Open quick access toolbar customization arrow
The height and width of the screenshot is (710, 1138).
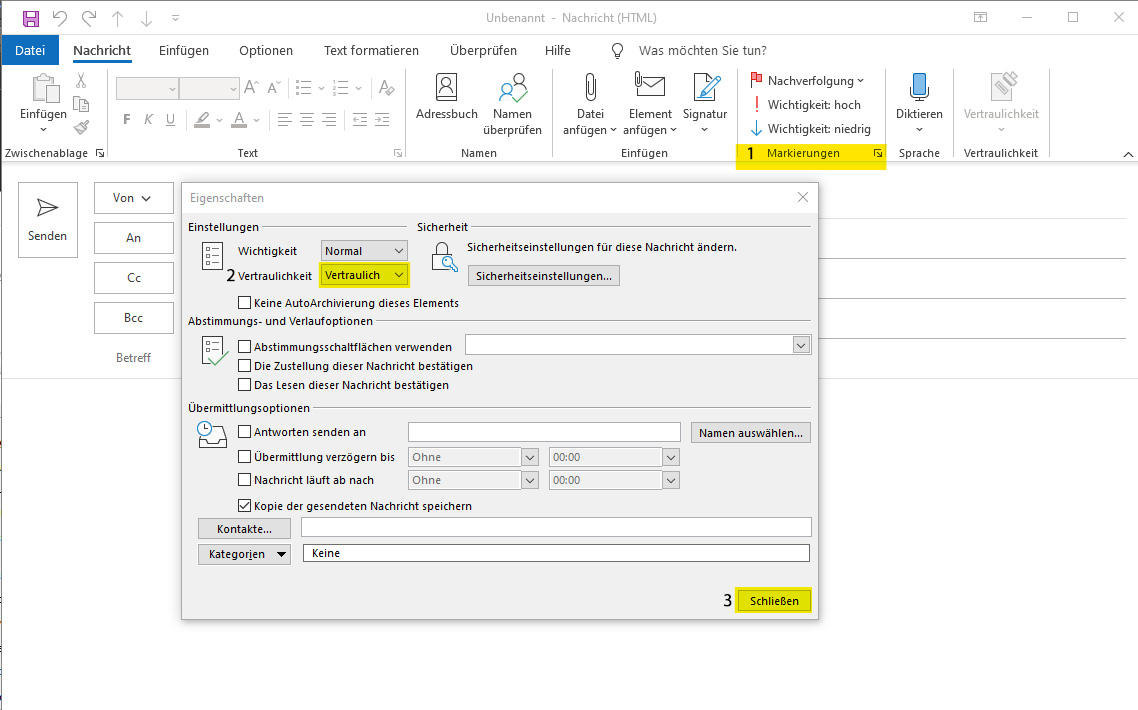pos(176,18)
